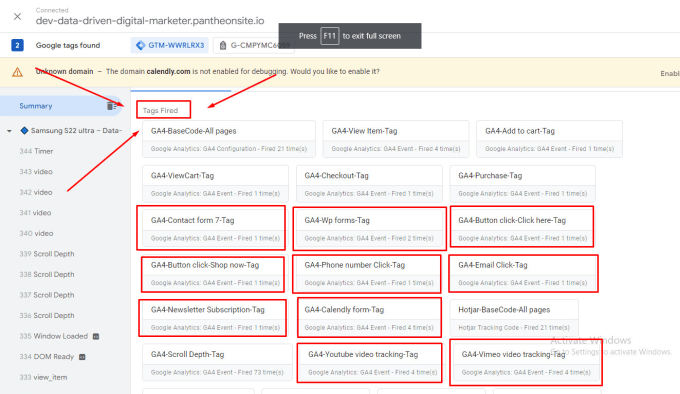
Task: Open GA4-Vimeo video tracking-Tag card
Action: (x=526, y=362)
